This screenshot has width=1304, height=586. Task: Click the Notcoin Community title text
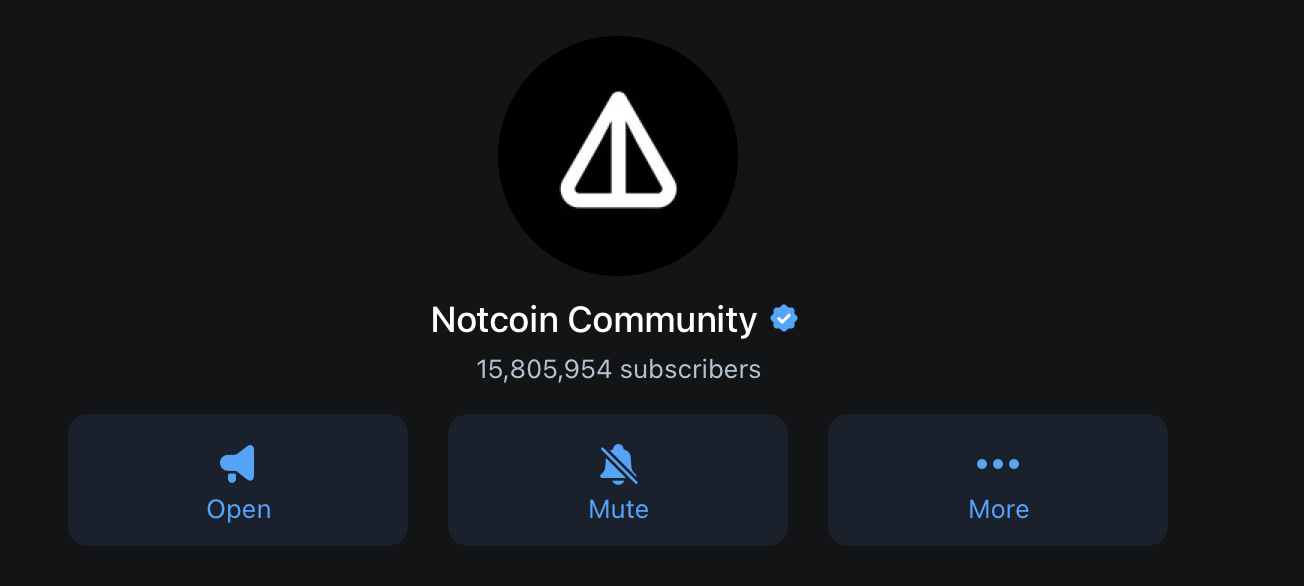click(594, 320)
